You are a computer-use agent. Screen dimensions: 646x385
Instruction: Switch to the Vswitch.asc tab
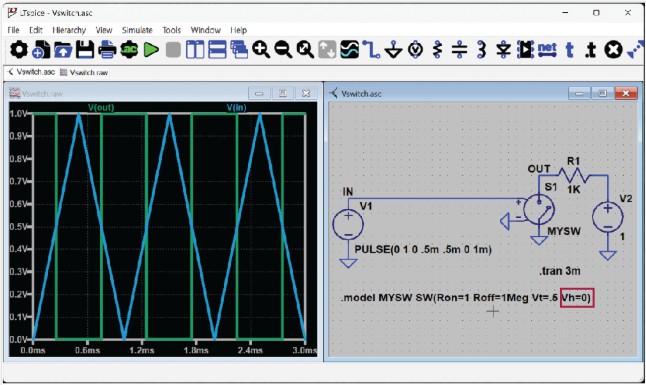(x=32, y=72)
